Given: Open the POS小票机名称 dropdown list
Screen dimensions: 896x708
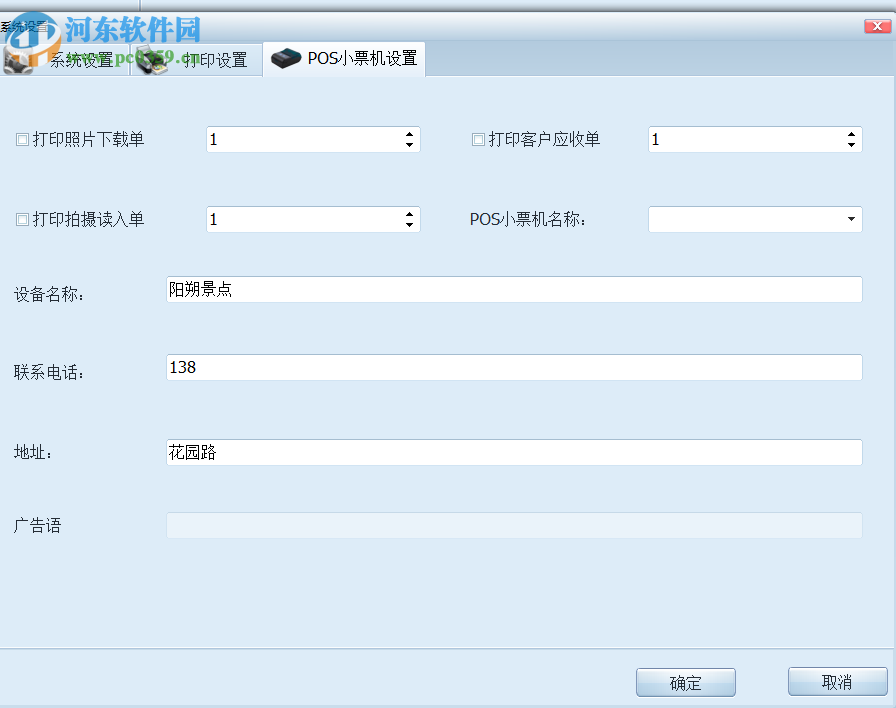Looking at the screenshot, I should (x=851, y=219).
